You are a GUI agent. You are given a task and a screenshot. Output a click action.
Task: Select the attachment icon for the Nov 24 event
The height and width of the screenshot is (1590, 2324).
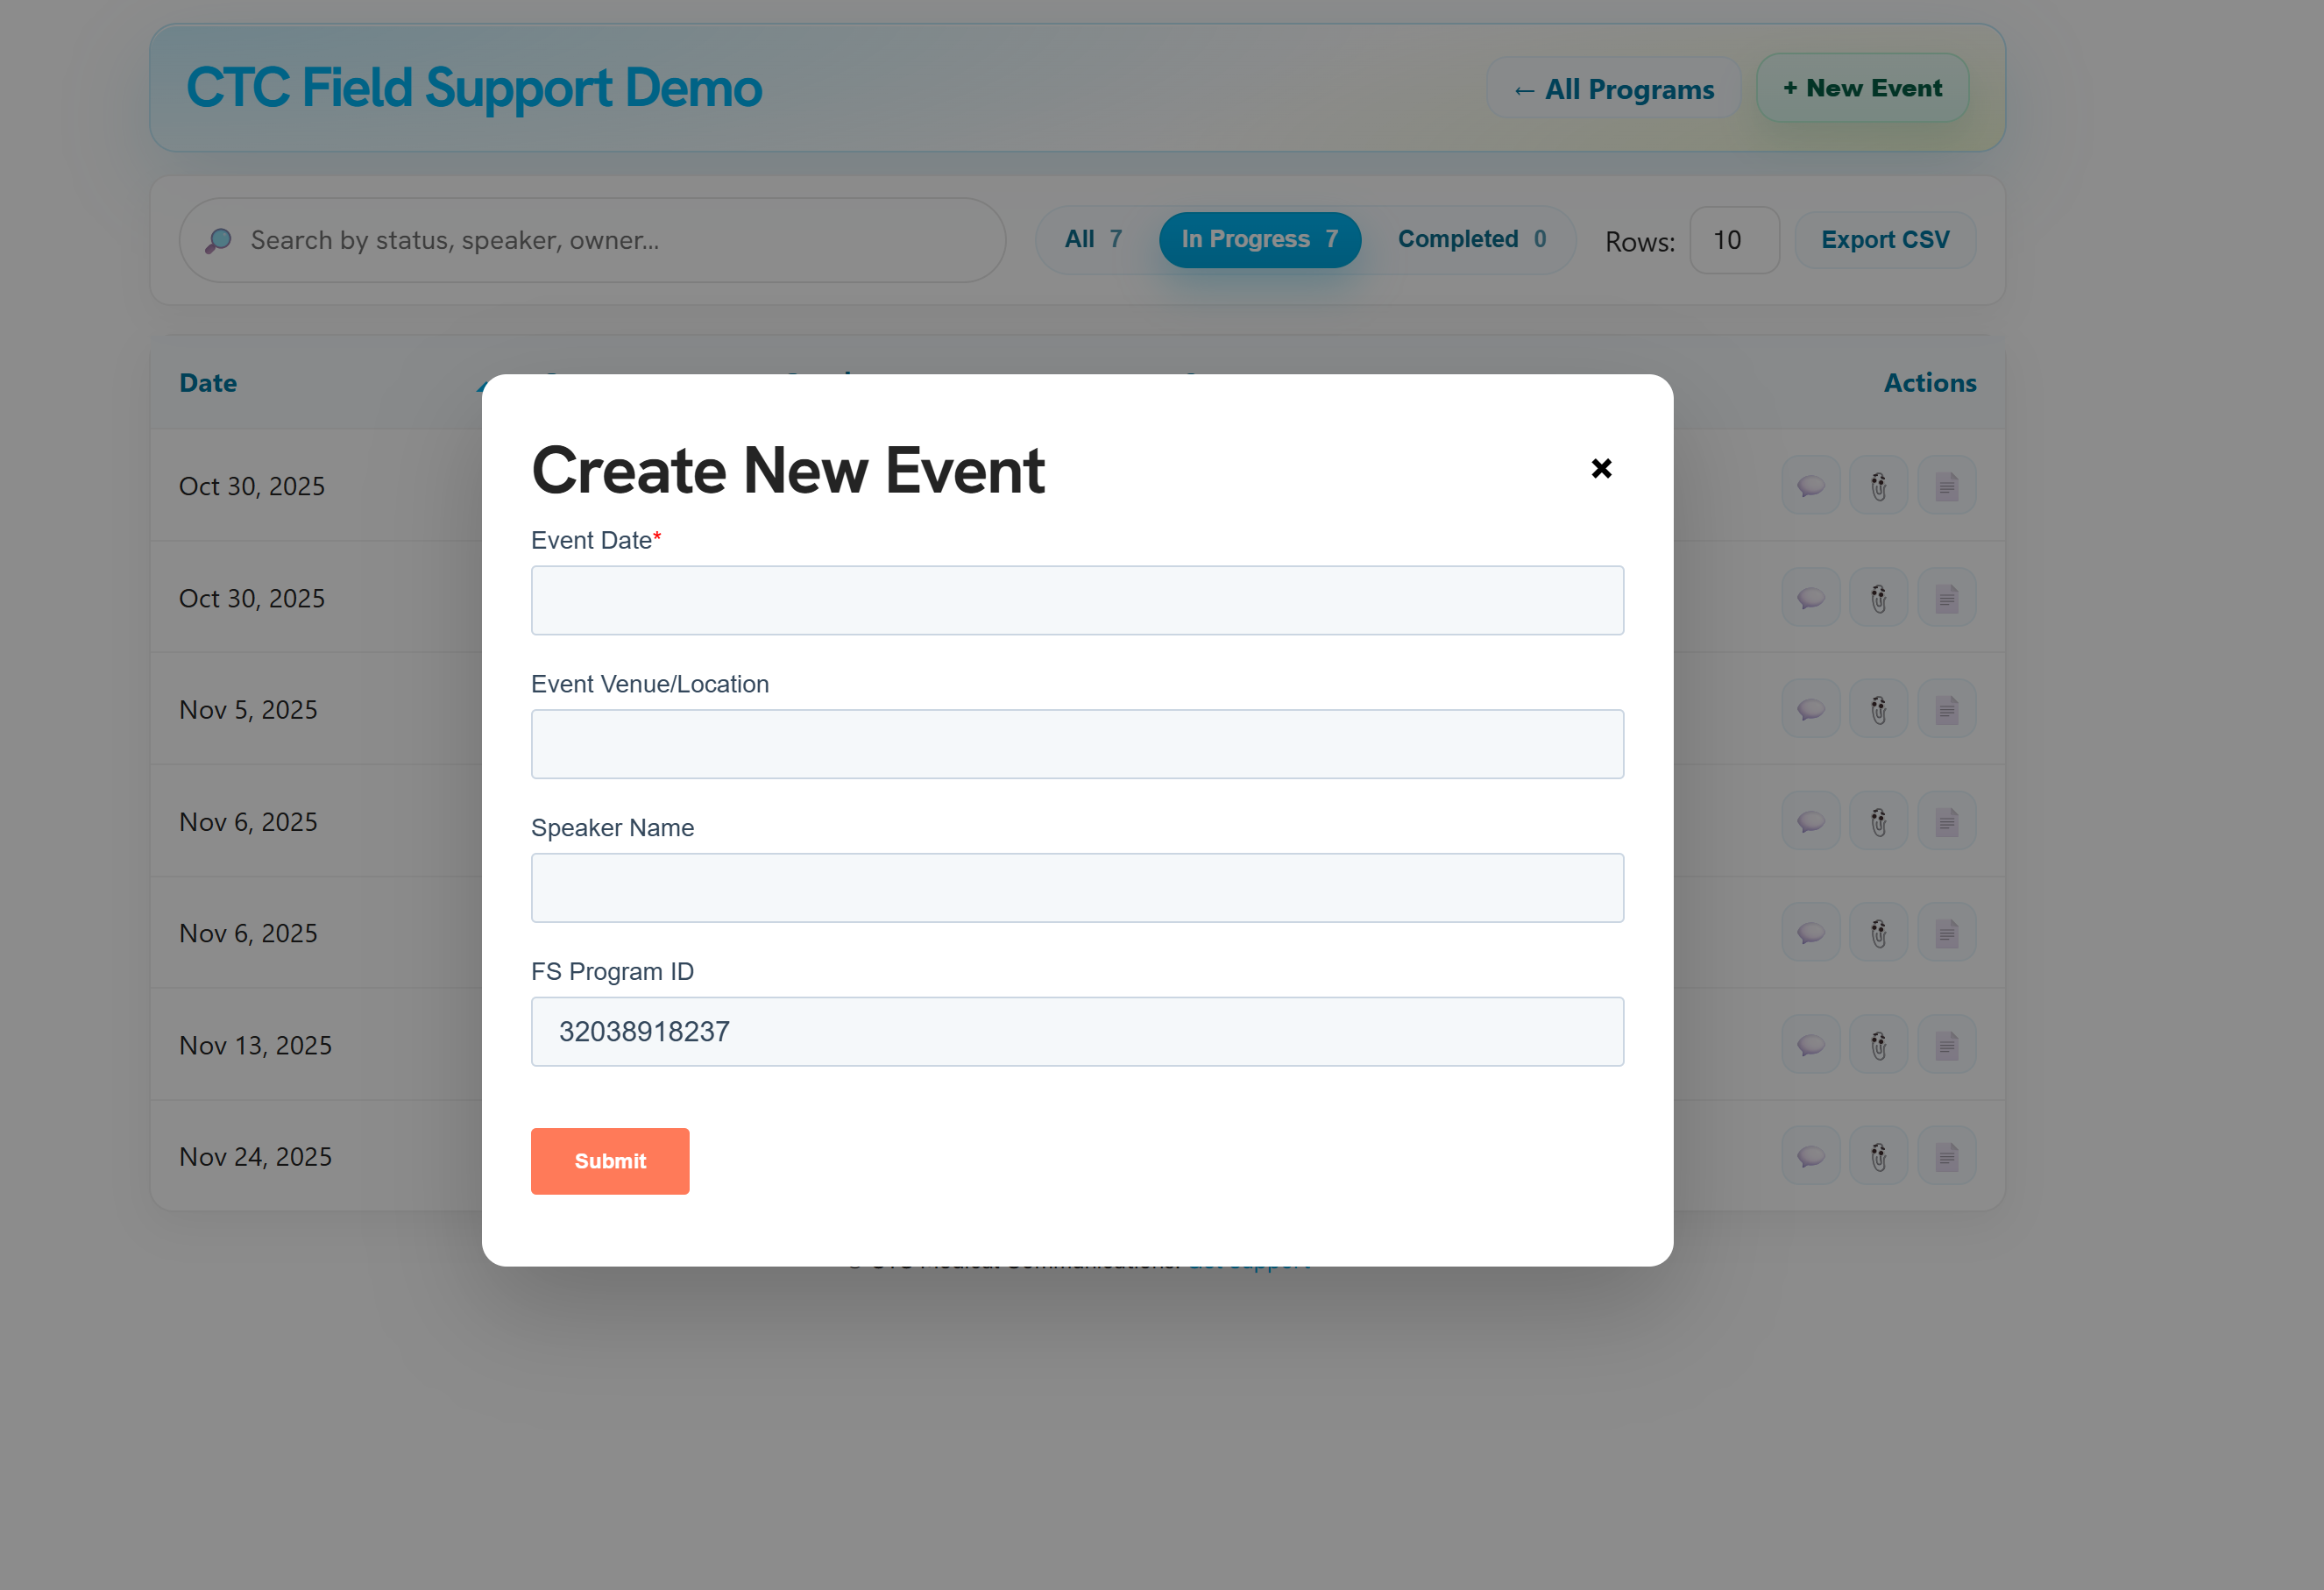1878,1156
